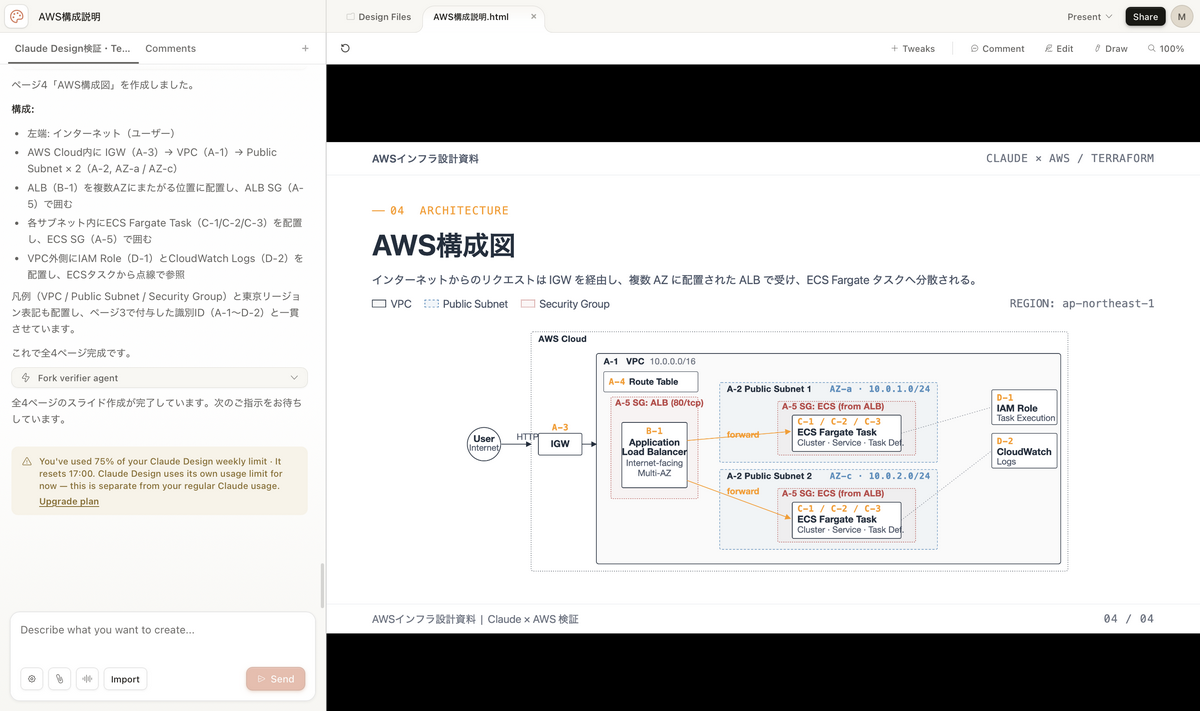Image resolution: width=1200 pixels, height=711 pixels.
Task: Click the "A-2 Public Subnet 2" label
Action: tap(769, 476)
